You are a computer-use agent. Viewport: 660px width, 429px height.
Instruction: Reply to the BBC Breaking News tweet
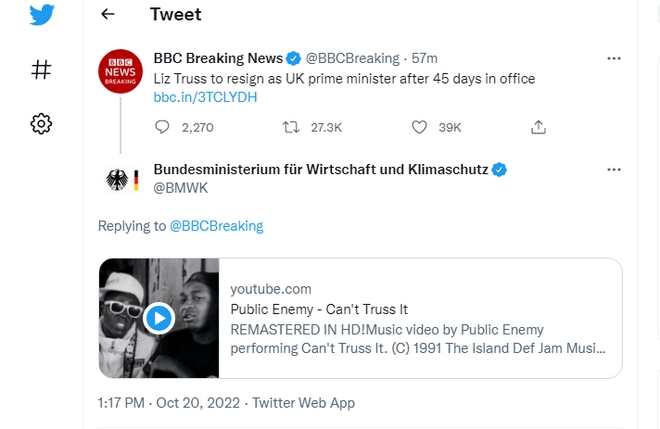coord(164,127)
